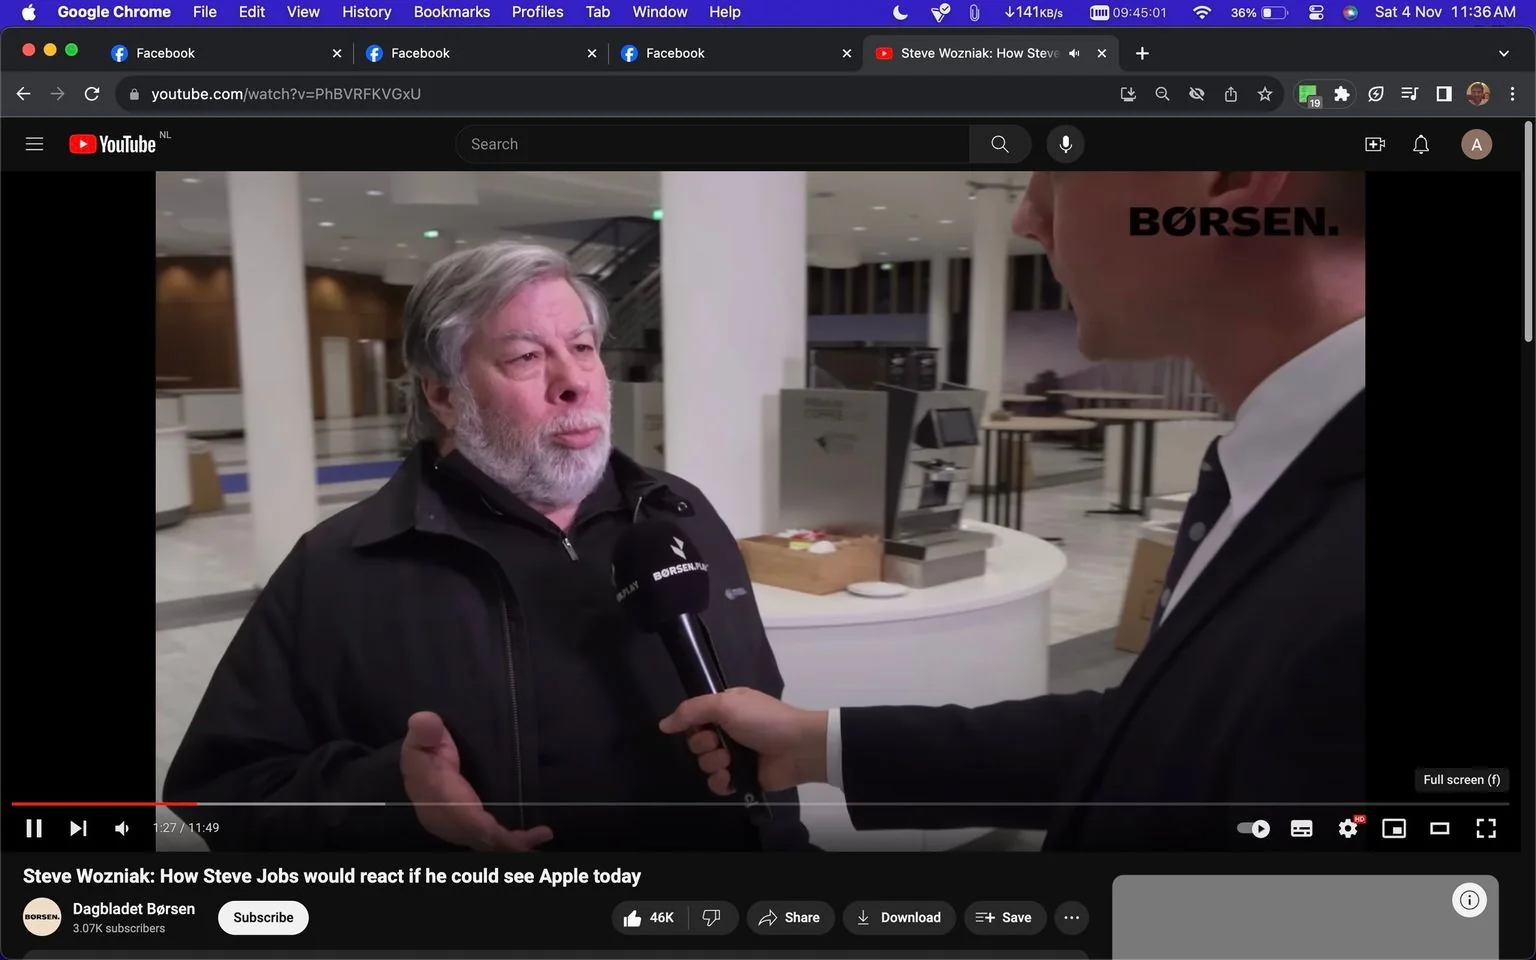Screen dimensions: 1536x960
Task: Open a new Chrome tab
Action: click(1142, 53)
